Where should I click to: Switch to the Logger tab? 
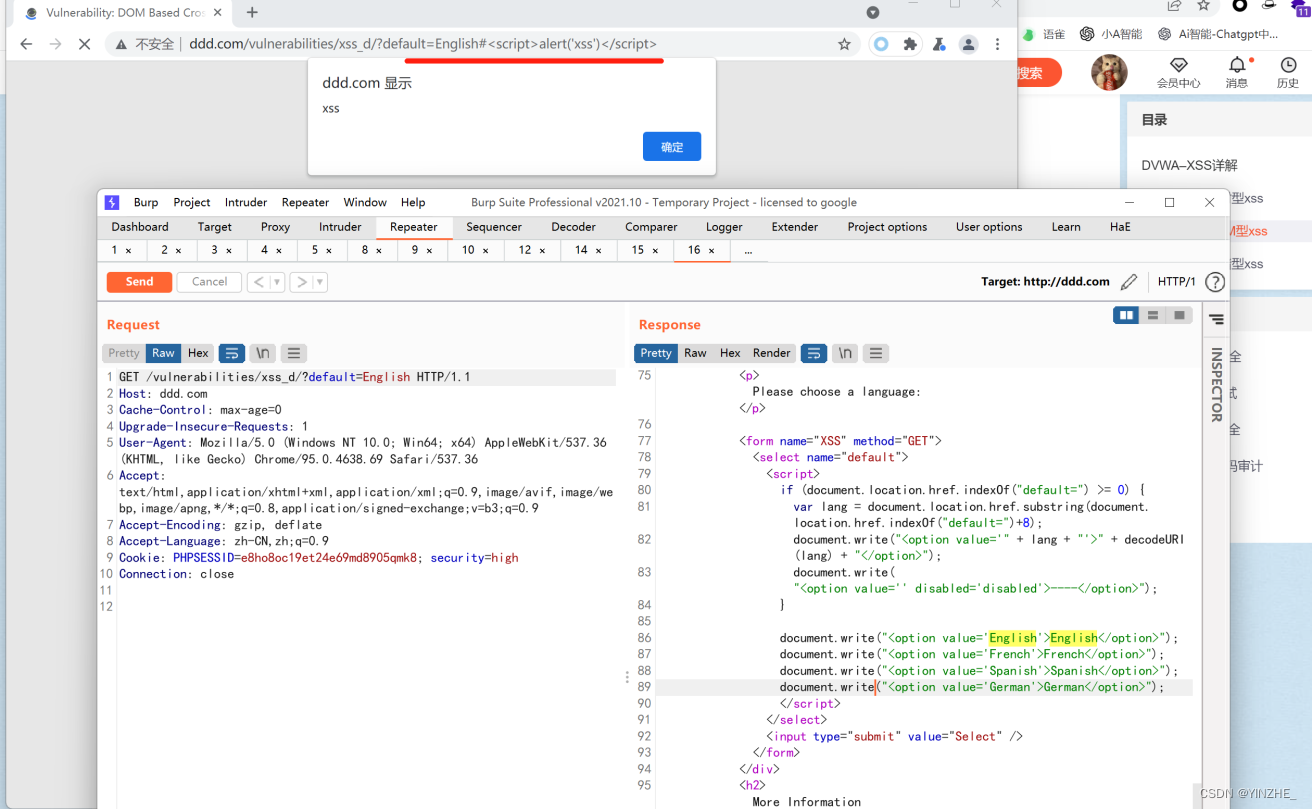[724, 227]
